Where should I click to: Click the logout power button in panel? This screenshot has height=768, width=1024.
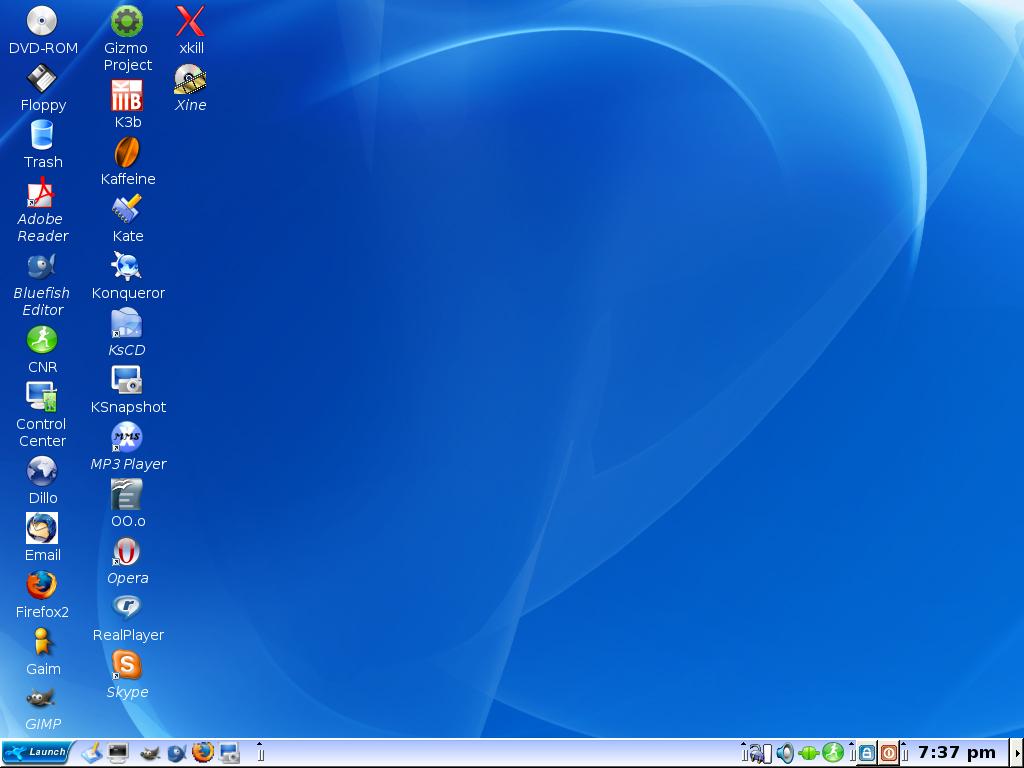(x=888, y=753)
